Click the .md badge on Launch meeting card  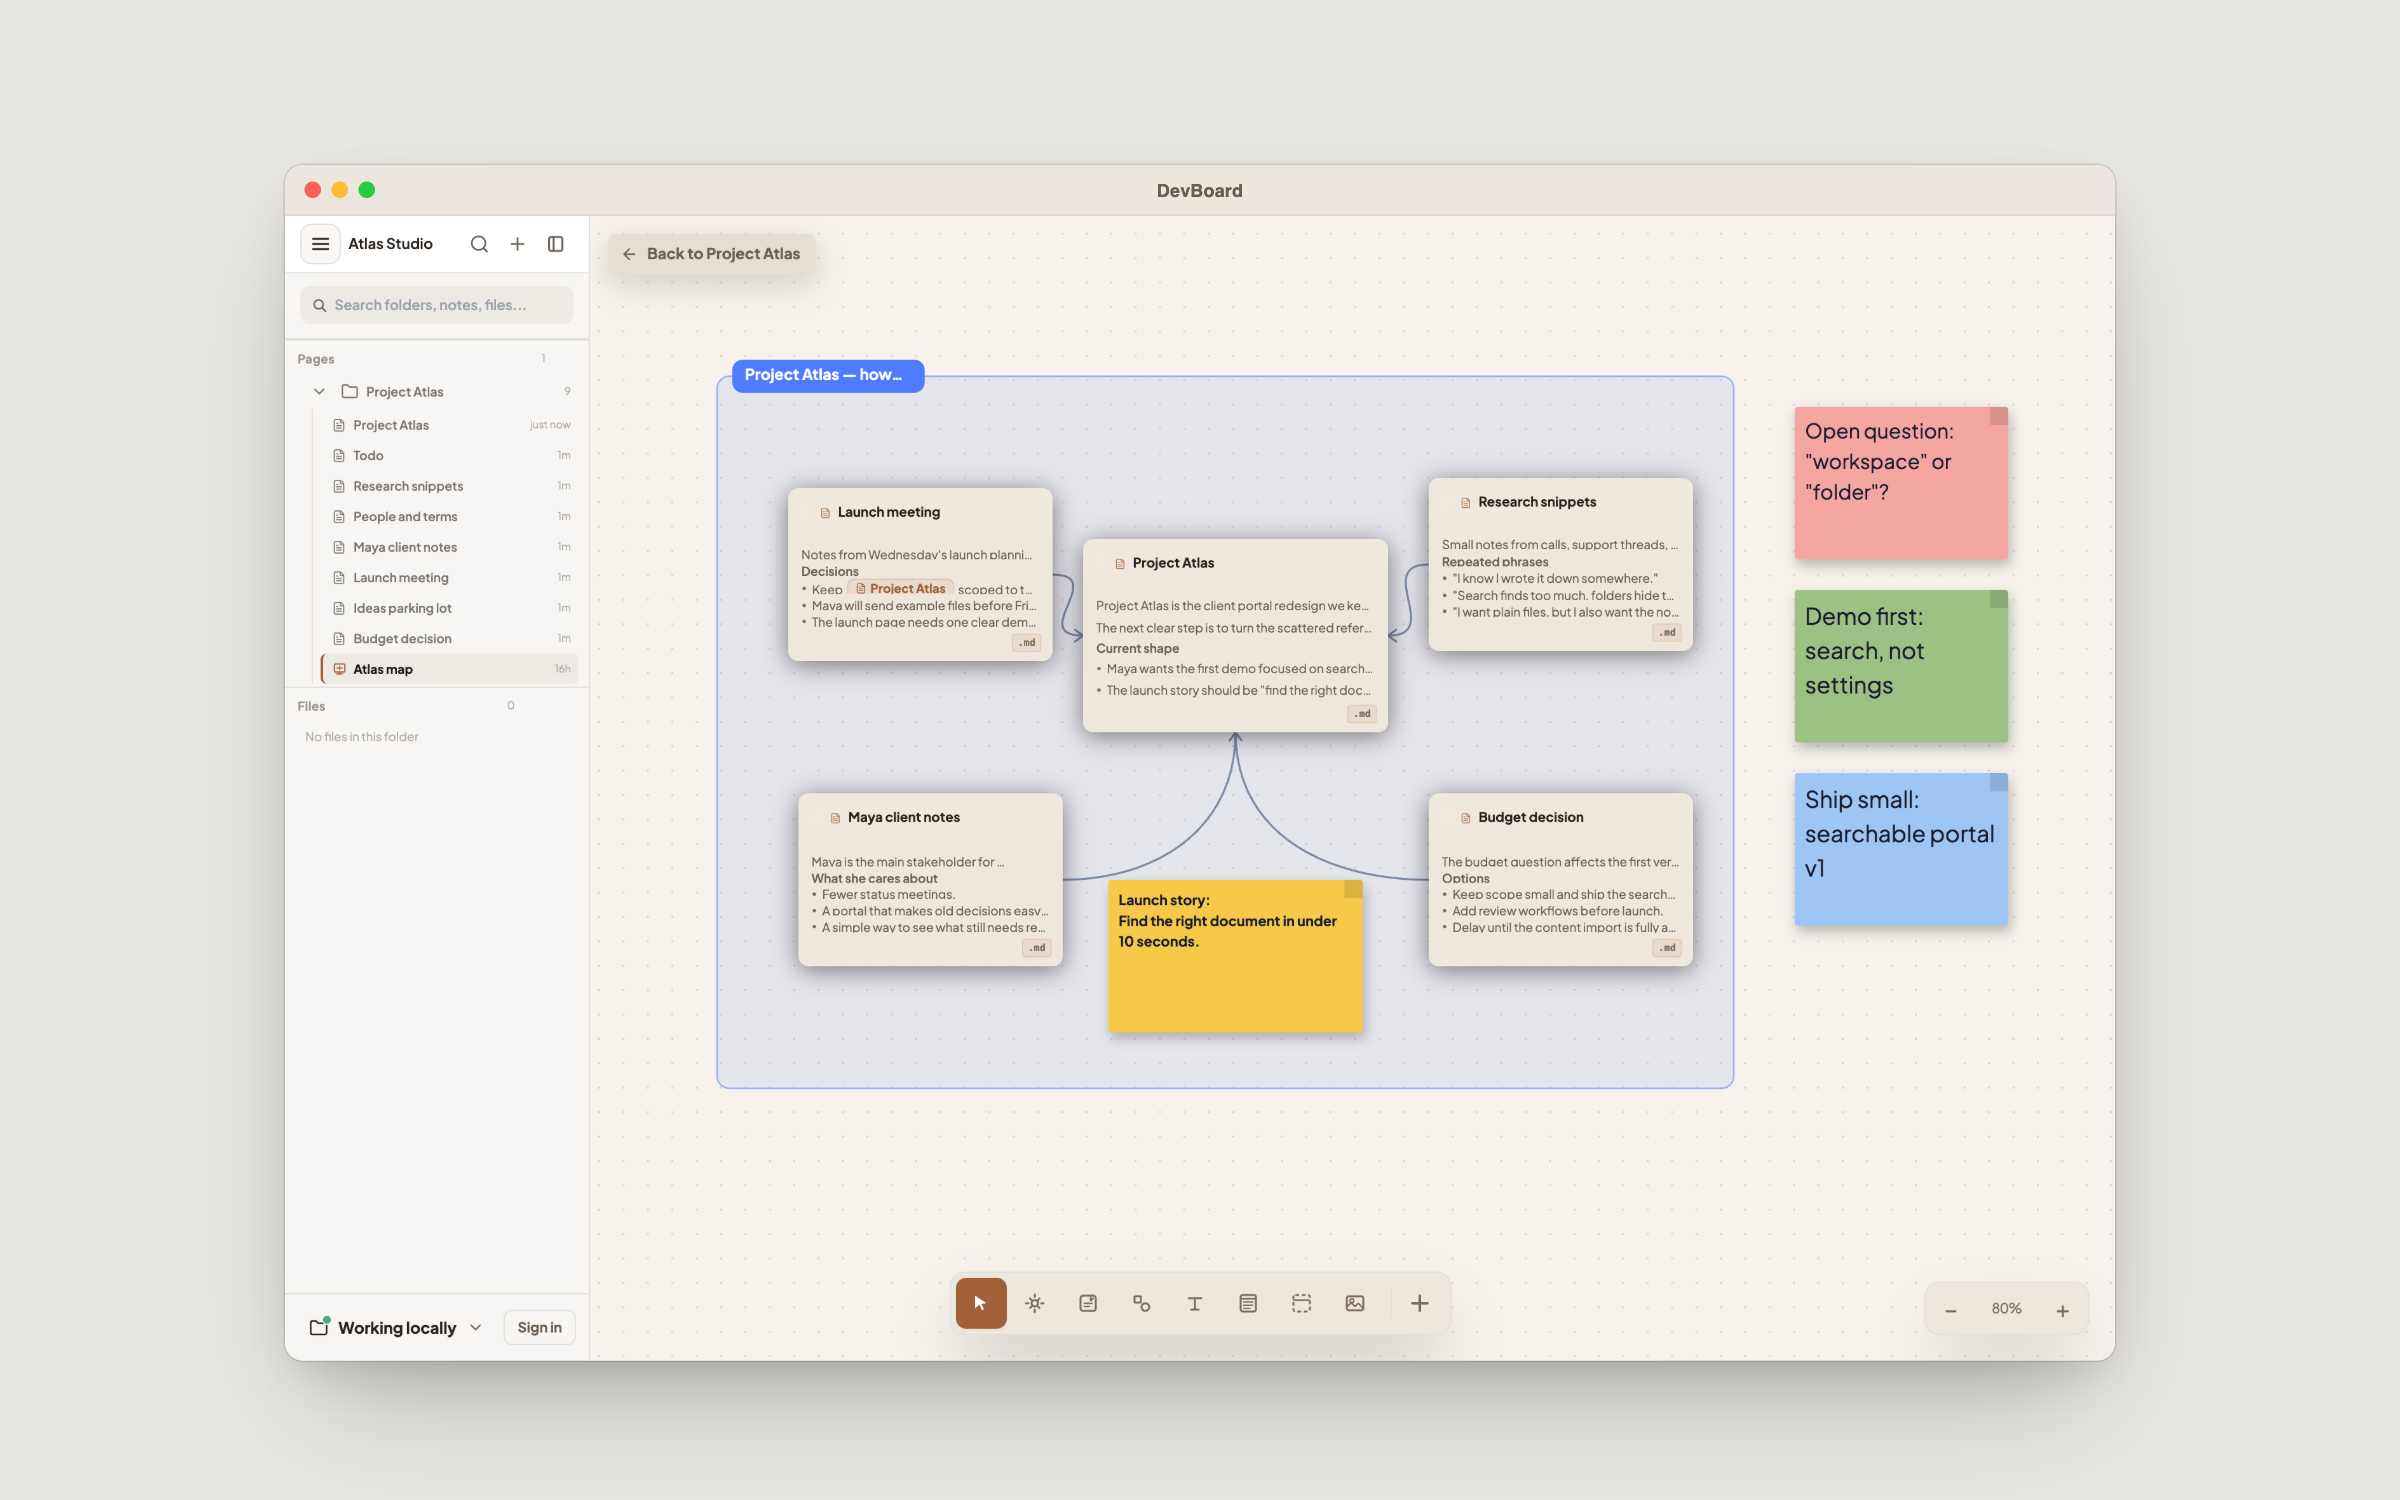pyautogui.click(x=1027, y=643)
